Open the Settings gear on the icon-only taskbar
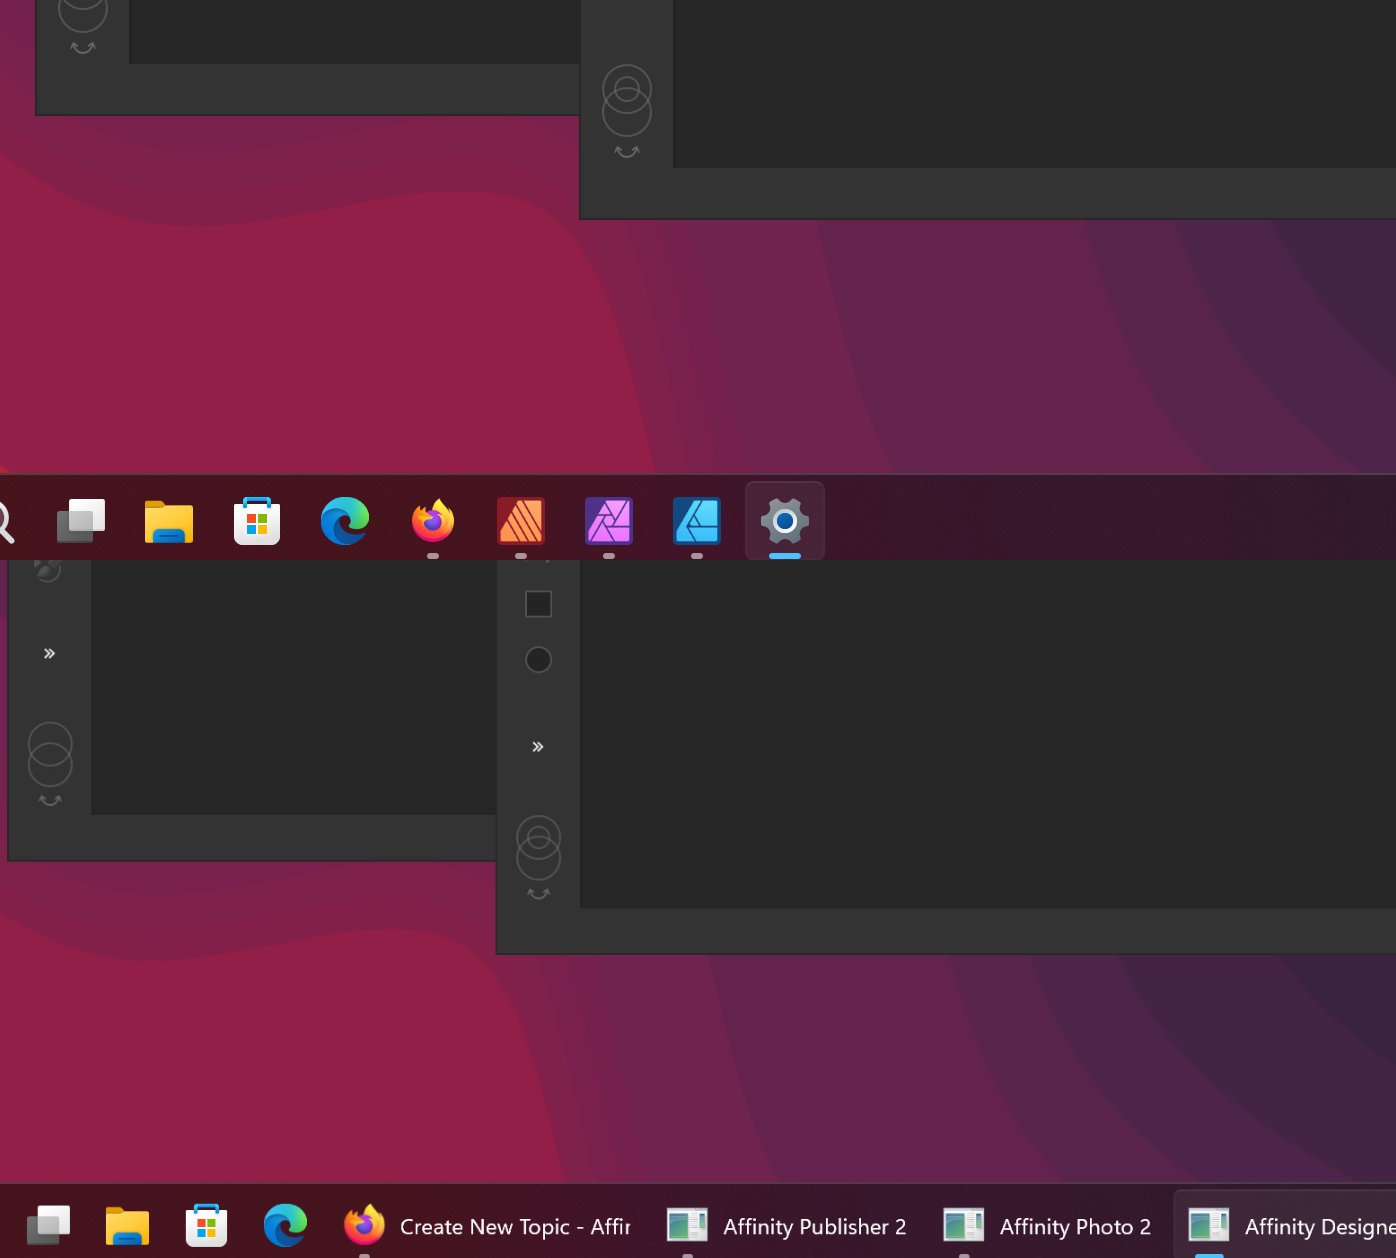 (785, 521)
